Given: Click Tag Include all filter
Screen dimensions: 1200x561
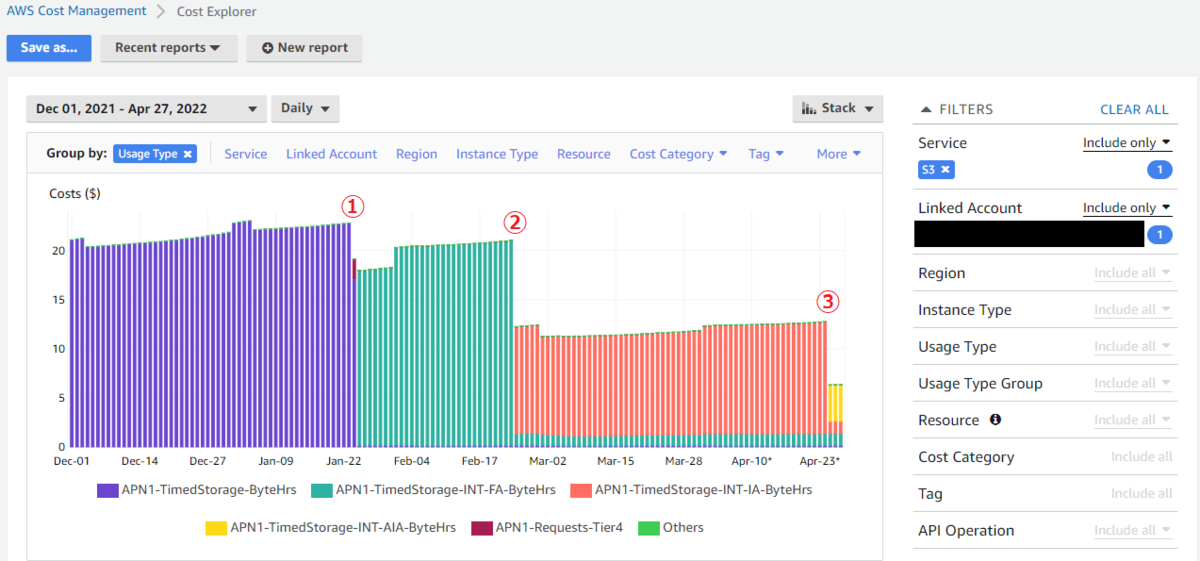Looking at the screenshot, I should click(x=1141, y=494).
